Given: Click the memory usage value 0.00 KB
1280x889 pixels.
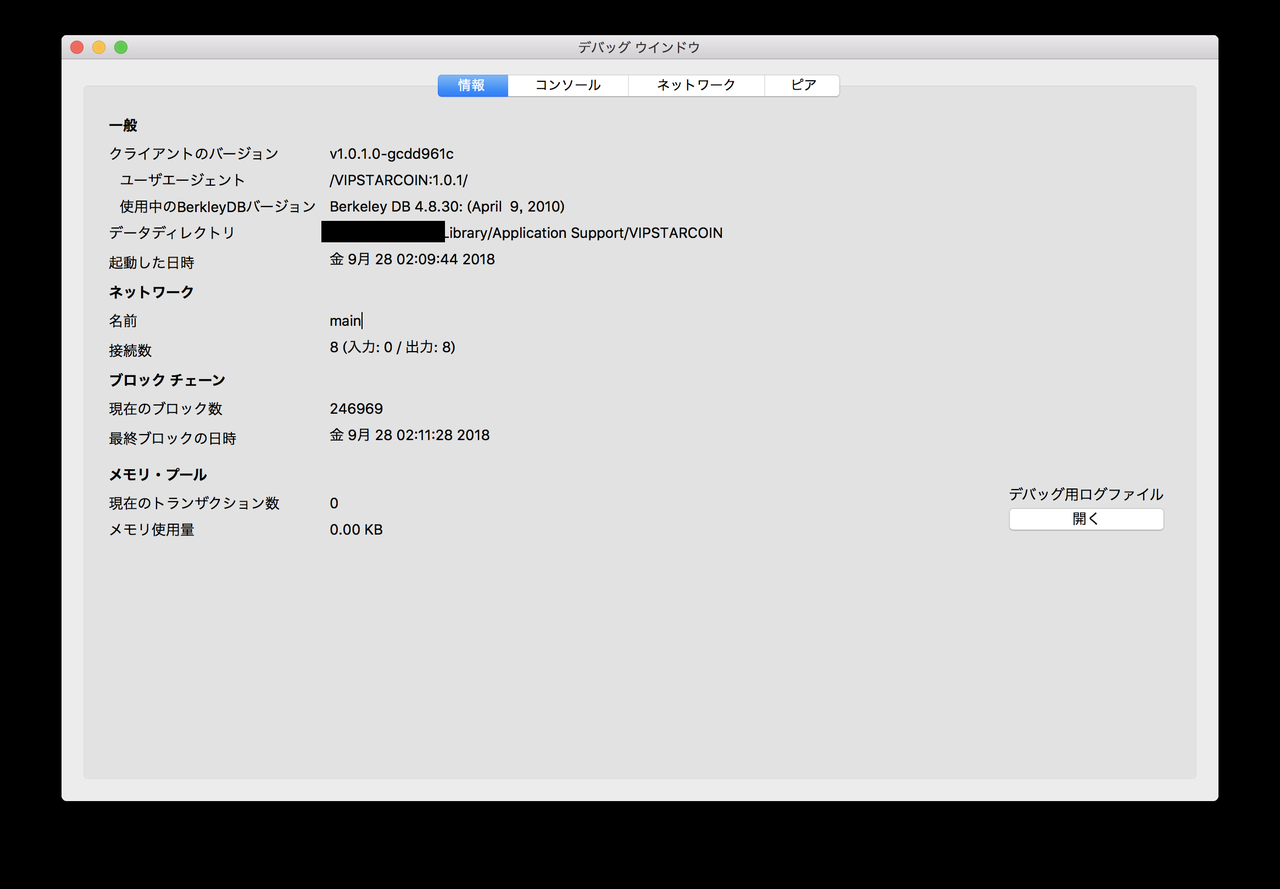Looking at the screenshot, I should (356, 530).
